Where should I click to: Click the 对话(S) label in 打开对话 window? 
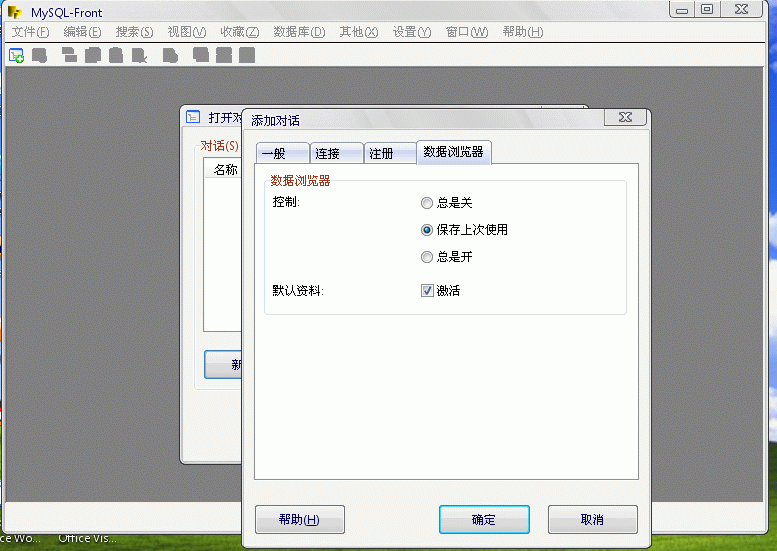click(220, 146)
